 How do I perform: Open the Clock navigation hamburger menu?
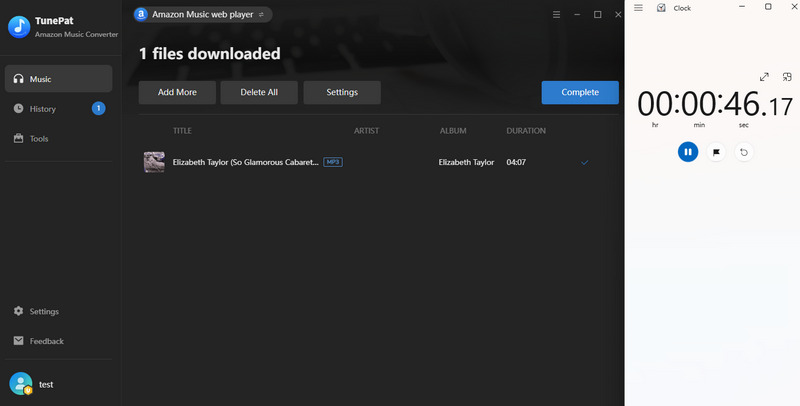pyautogui.click(x=638, y=8)
